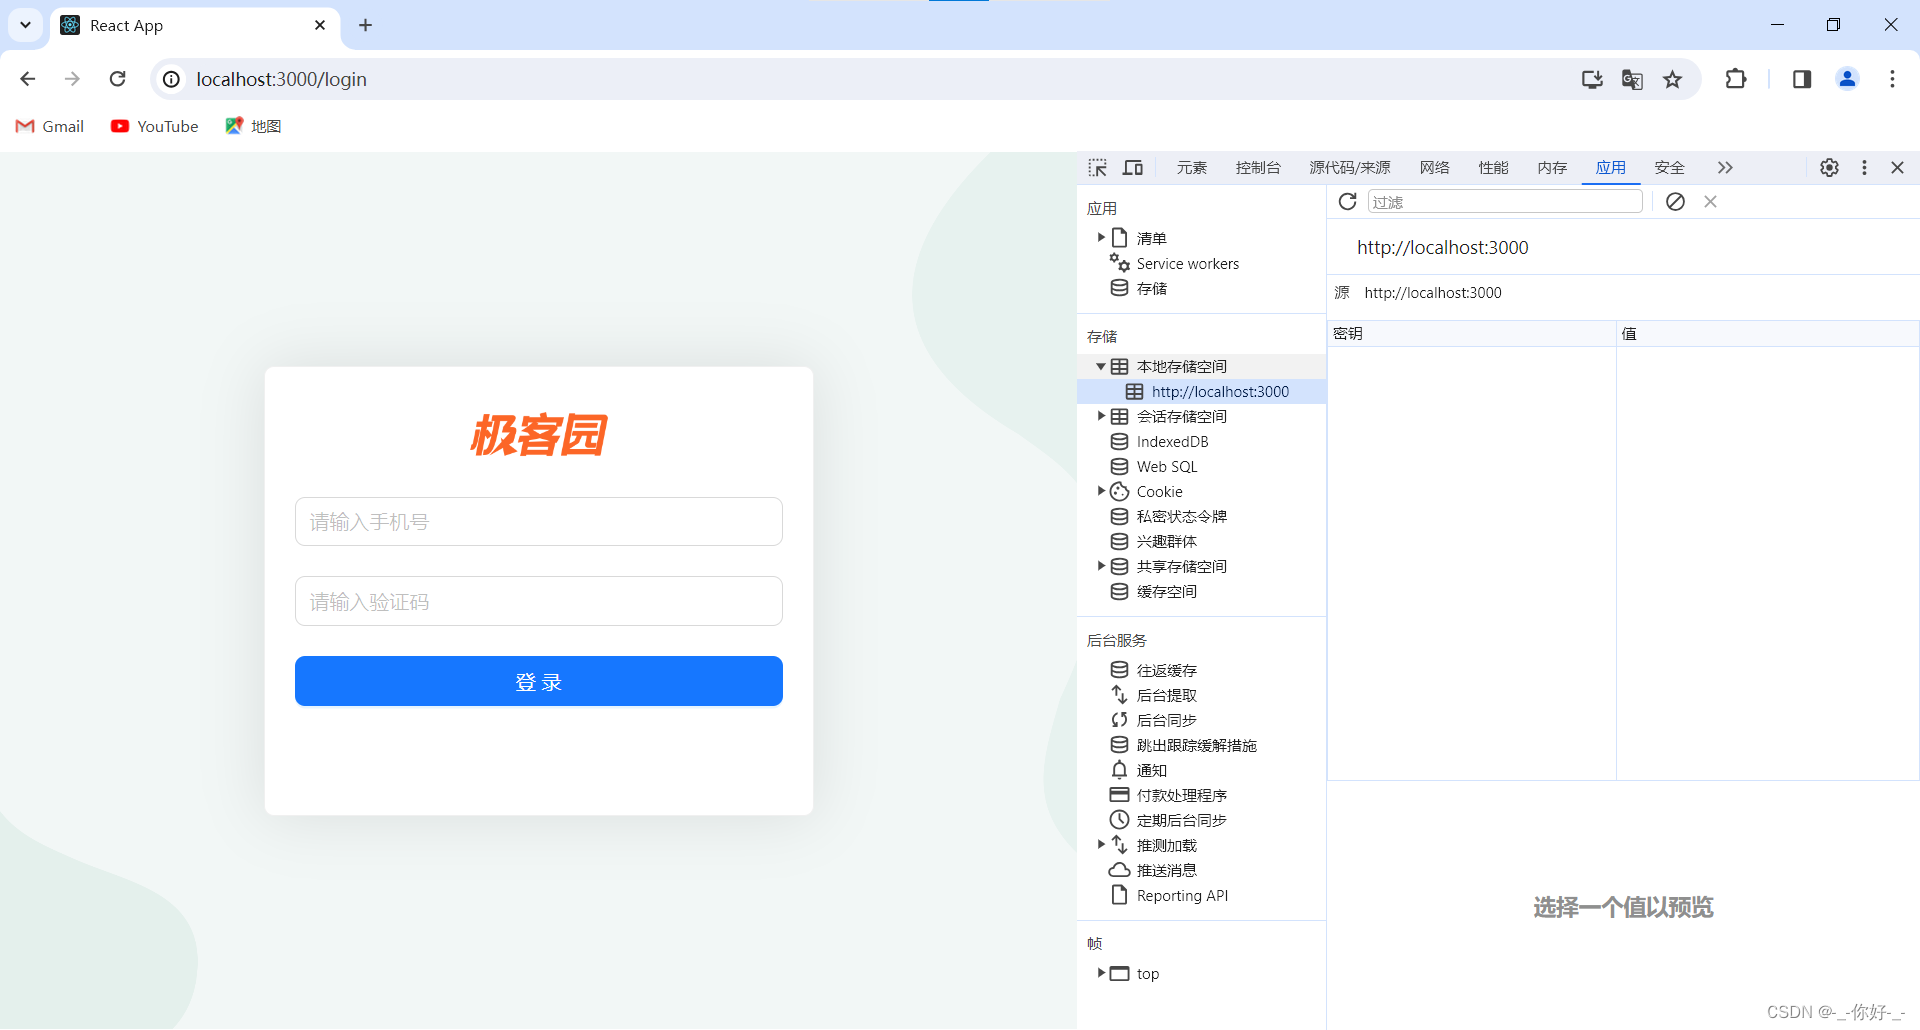
Task: Switch to the 控制台 tab in DevTools
Action: 1258,167
